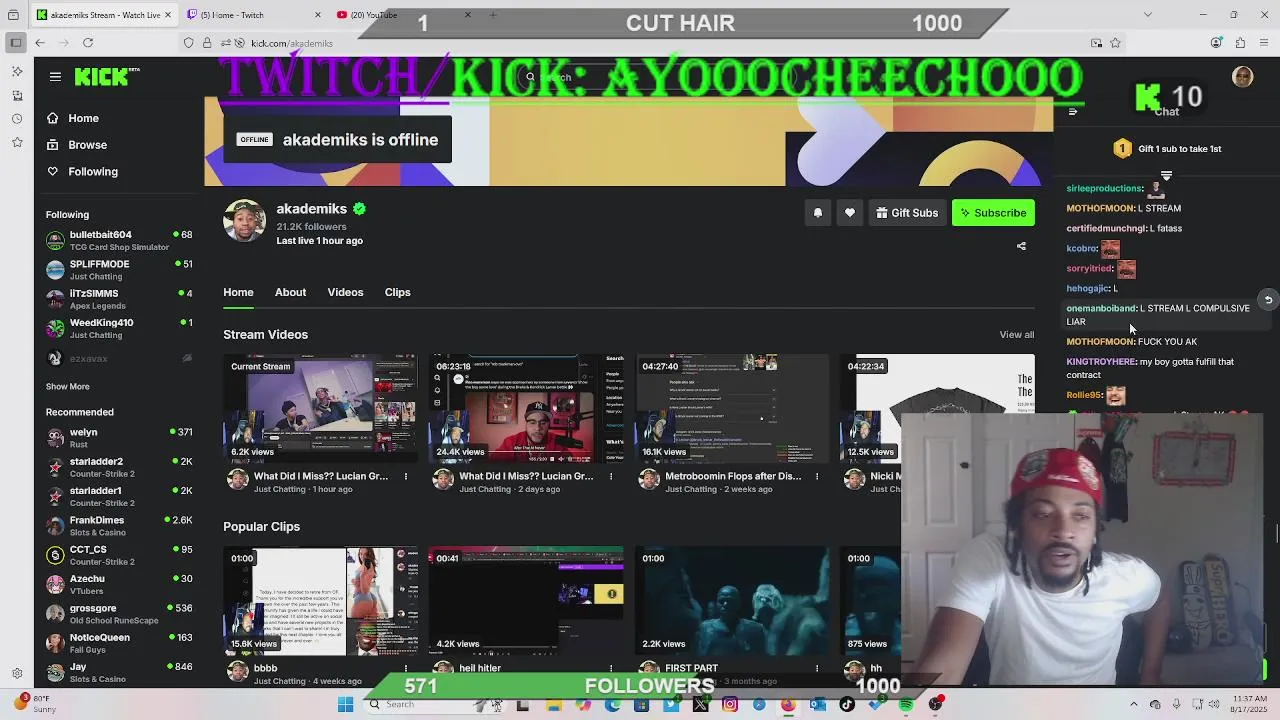This screenshot has height=720, width=1280.
Task: Click the browser back arrow
Action: tap(40, 43)
